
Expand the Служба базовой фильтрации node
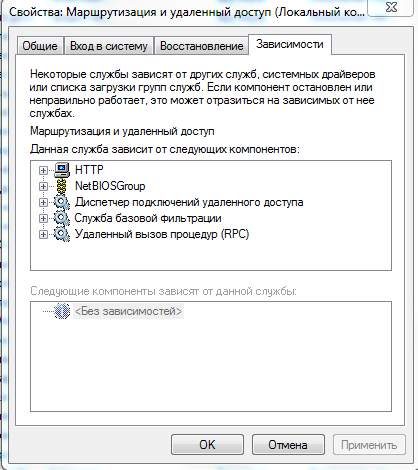click(x=43, y=218)
